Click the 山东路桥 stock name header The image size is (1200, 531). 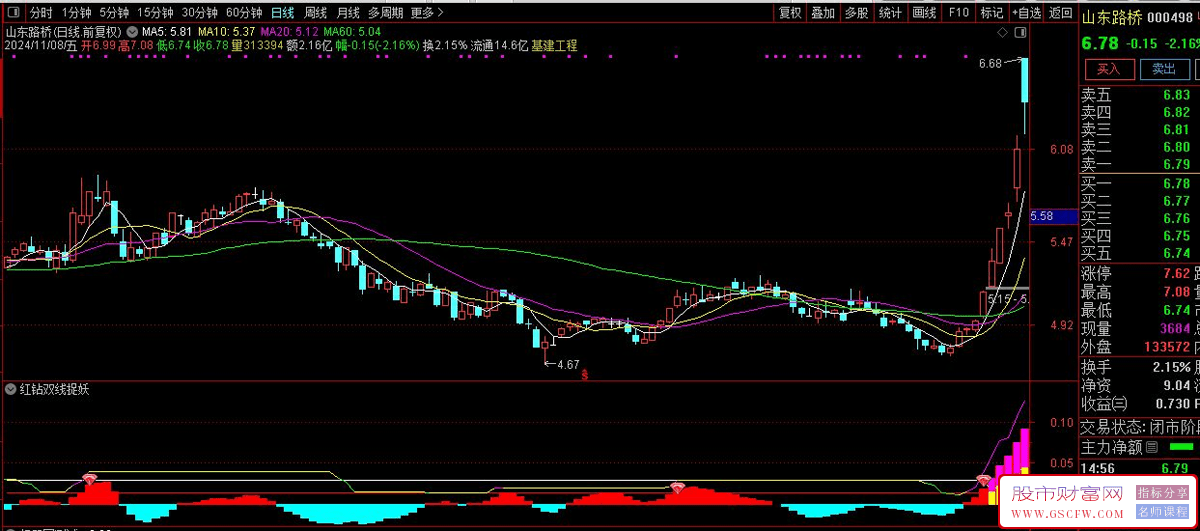point(1110,17)
